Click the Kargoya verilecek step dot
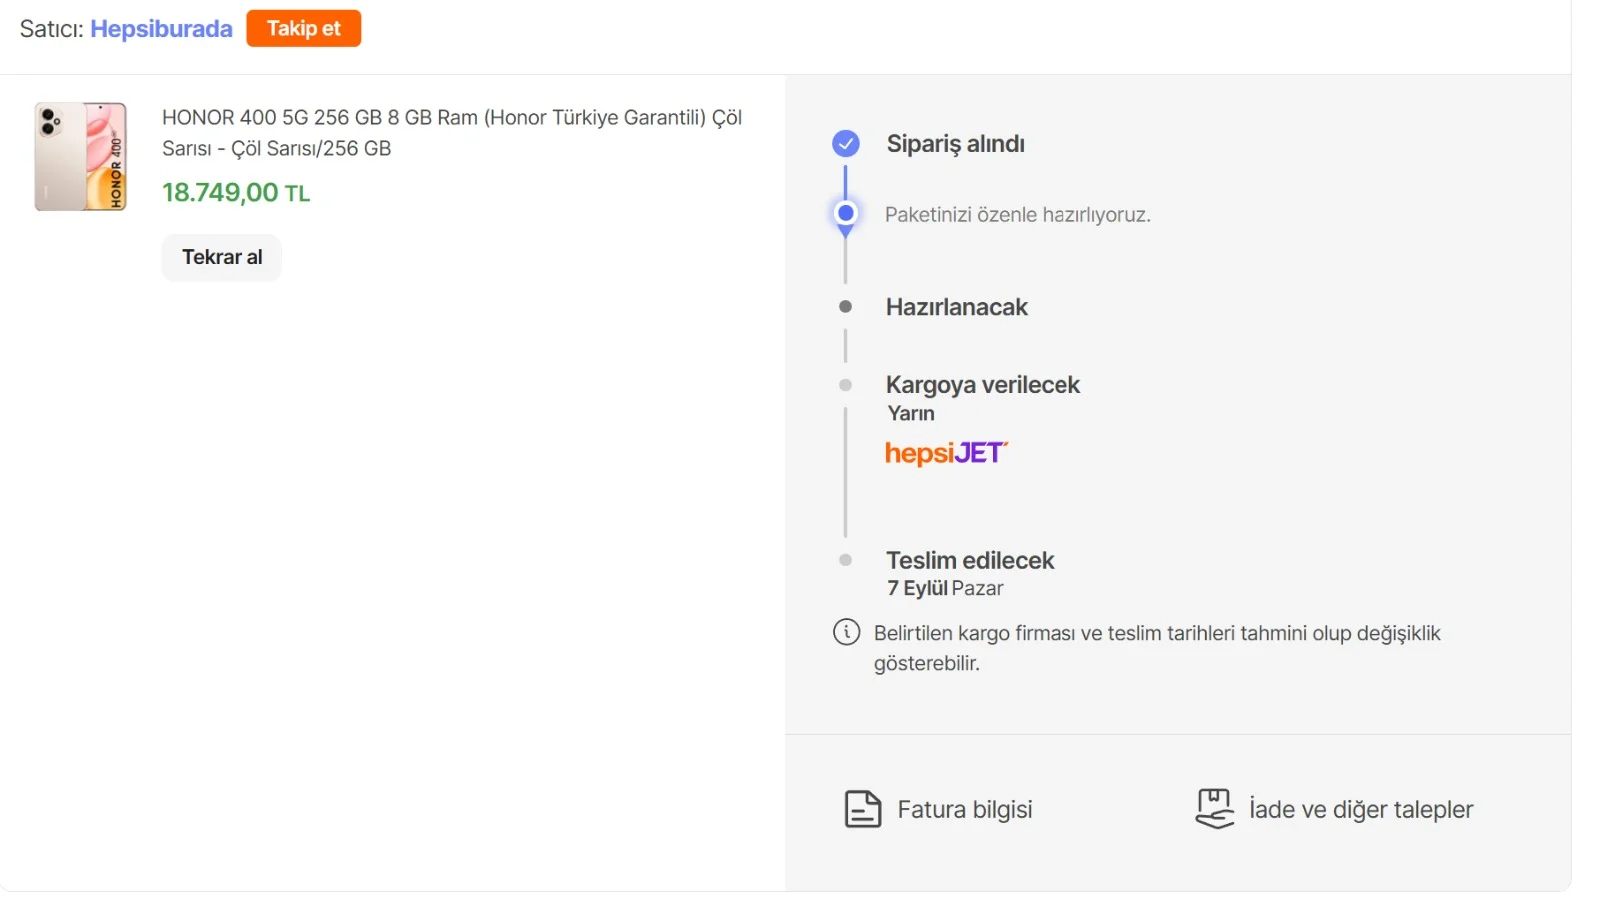 [846, 385]
